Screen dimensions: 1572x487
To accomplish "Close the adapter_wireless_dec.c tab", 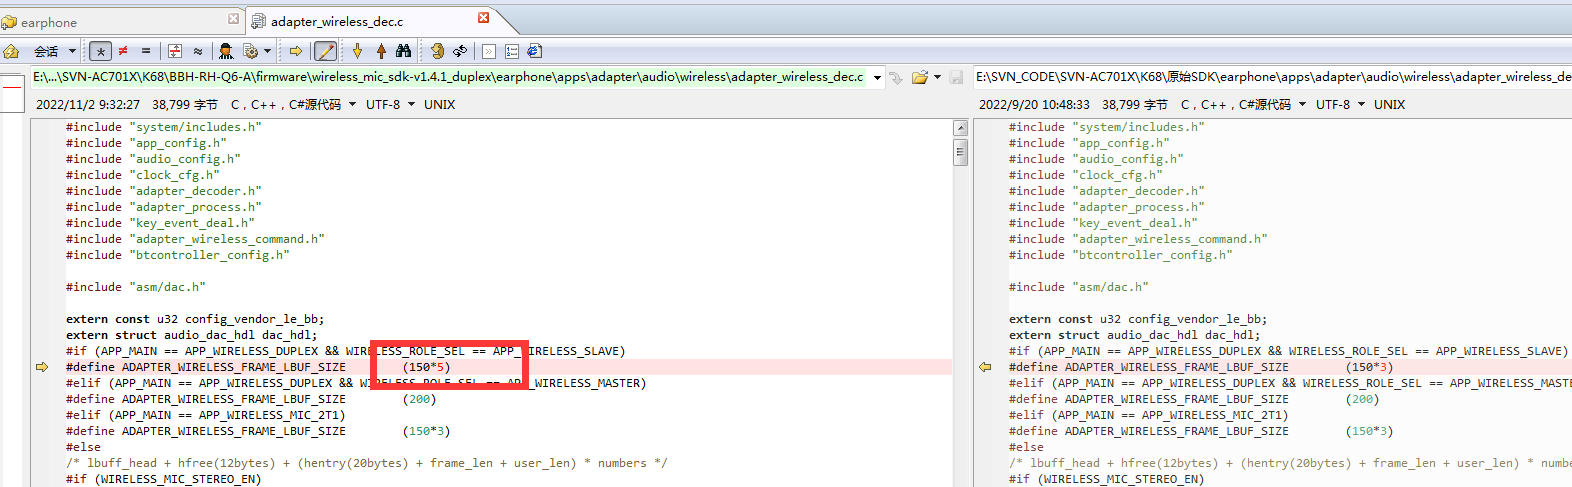I will tap(484, 18).
